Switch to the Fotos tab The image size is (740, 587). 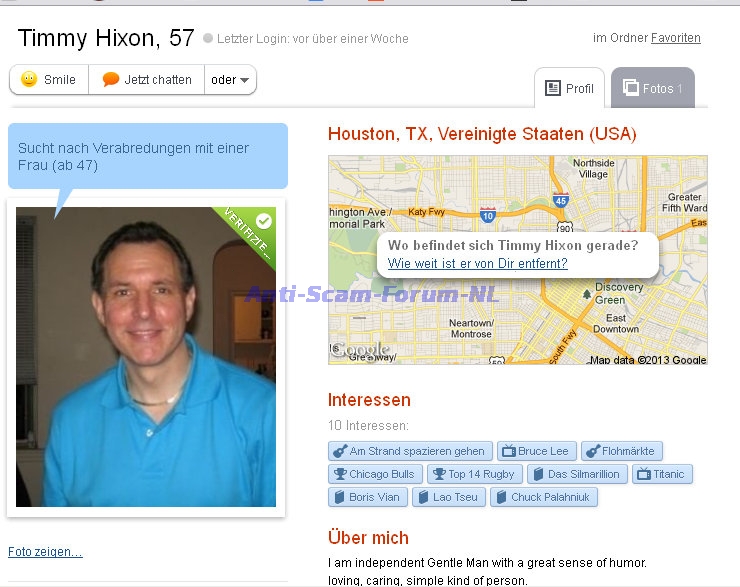653,88
